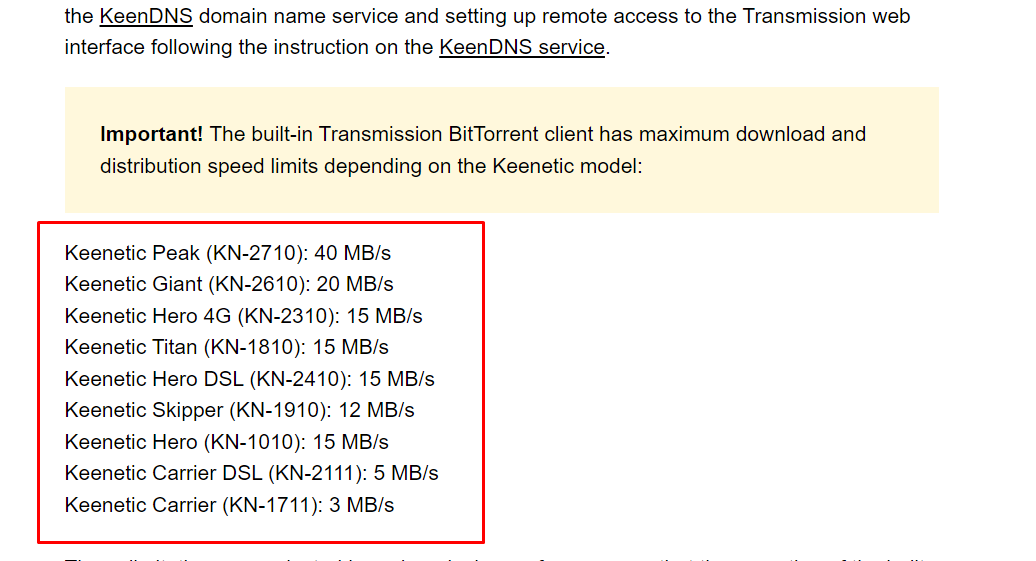The width and height of the screenshot is (1036, 561).
Task: Open the KeenDNS link in first line
Action: tap(146, 16)
